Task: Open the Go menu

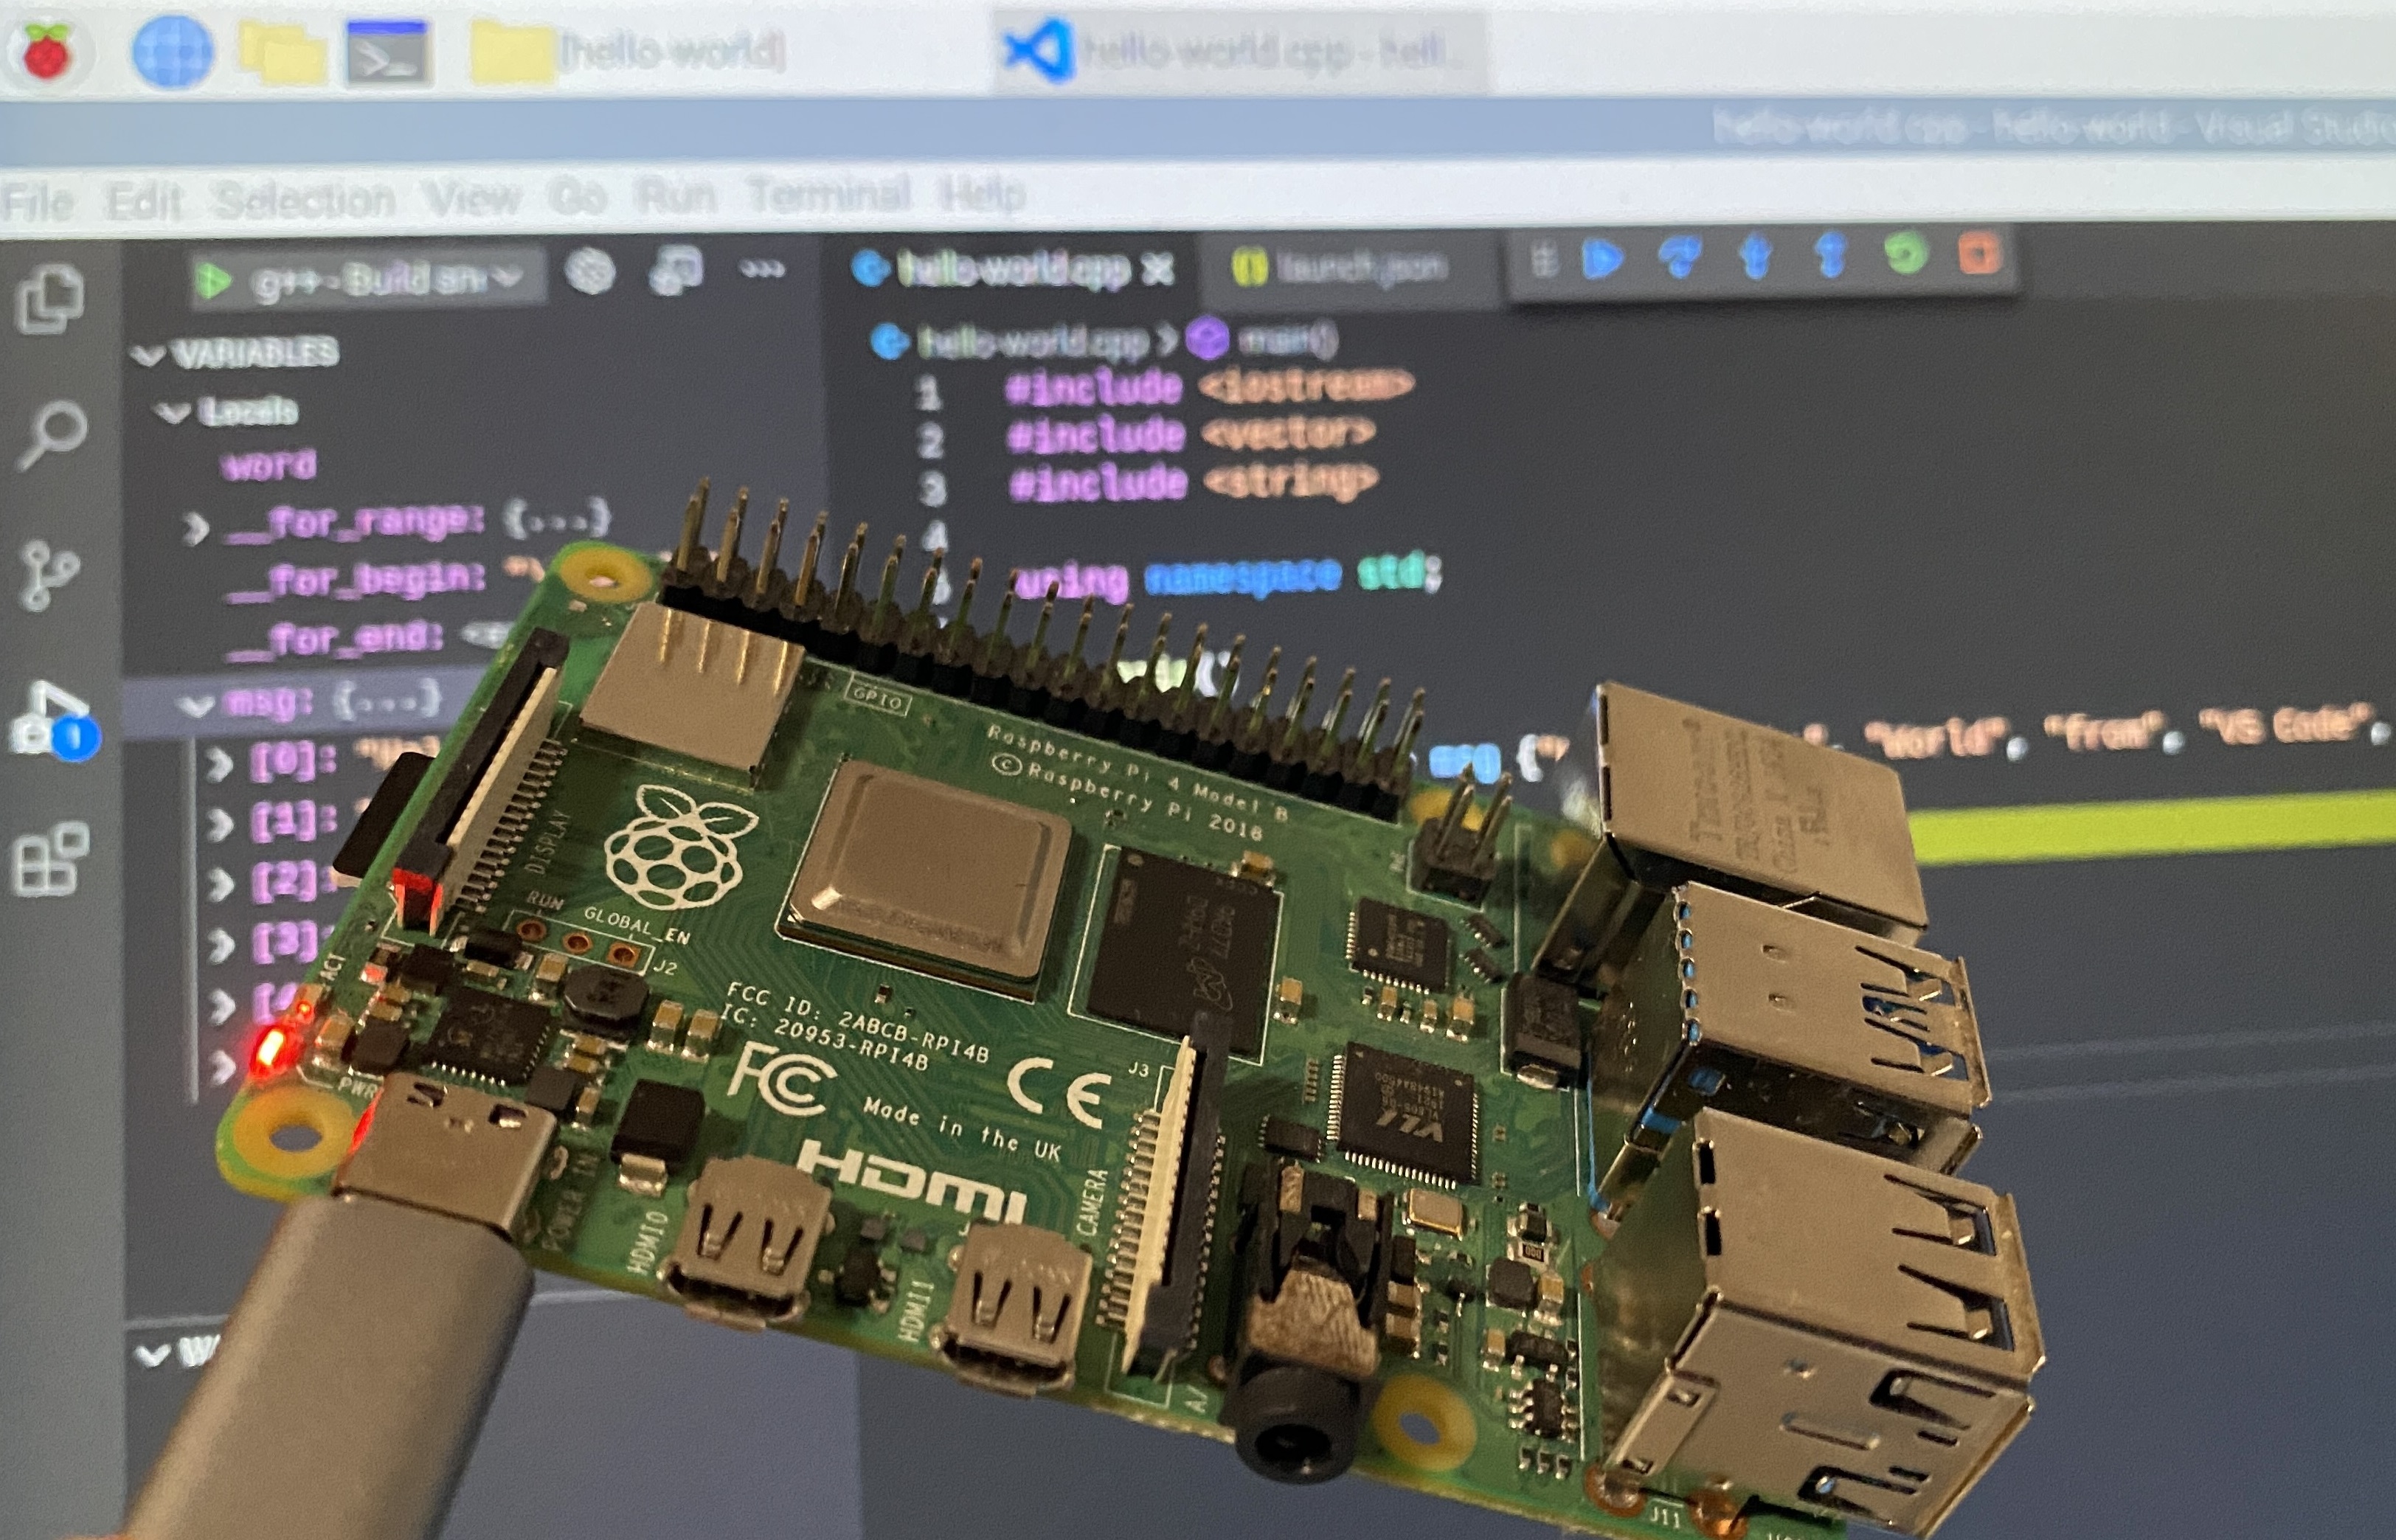Action: point(578,196)
